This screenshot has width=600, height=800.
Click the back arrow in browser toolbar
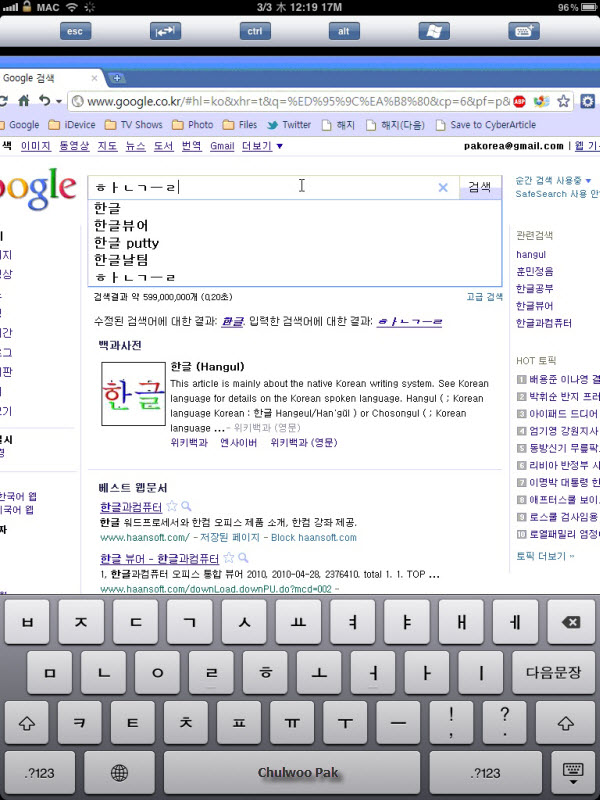[x=44, y=101]
